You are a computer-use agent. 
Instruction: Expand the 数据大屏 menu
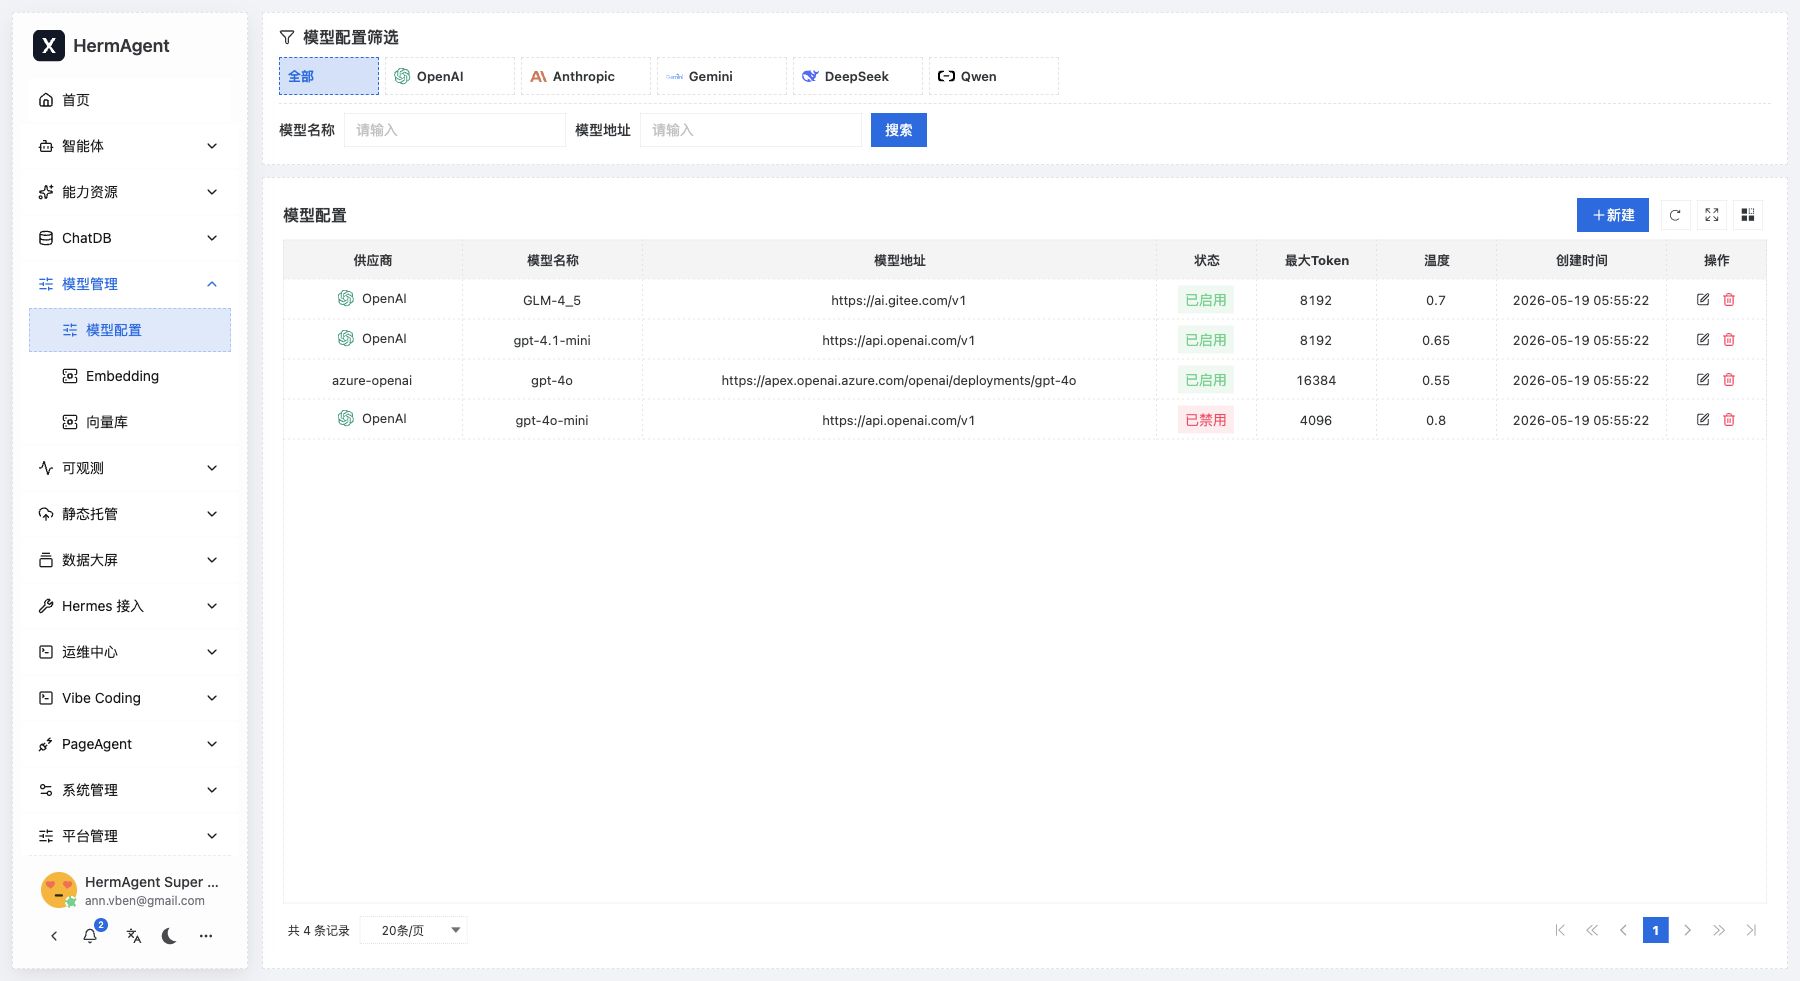(130, 560)
